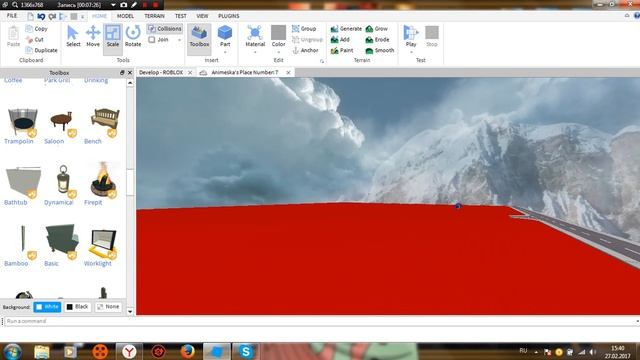The height and width of the screenshot is (360, 640).
Task: Close Animeska's Place tab
Action: 288,72
